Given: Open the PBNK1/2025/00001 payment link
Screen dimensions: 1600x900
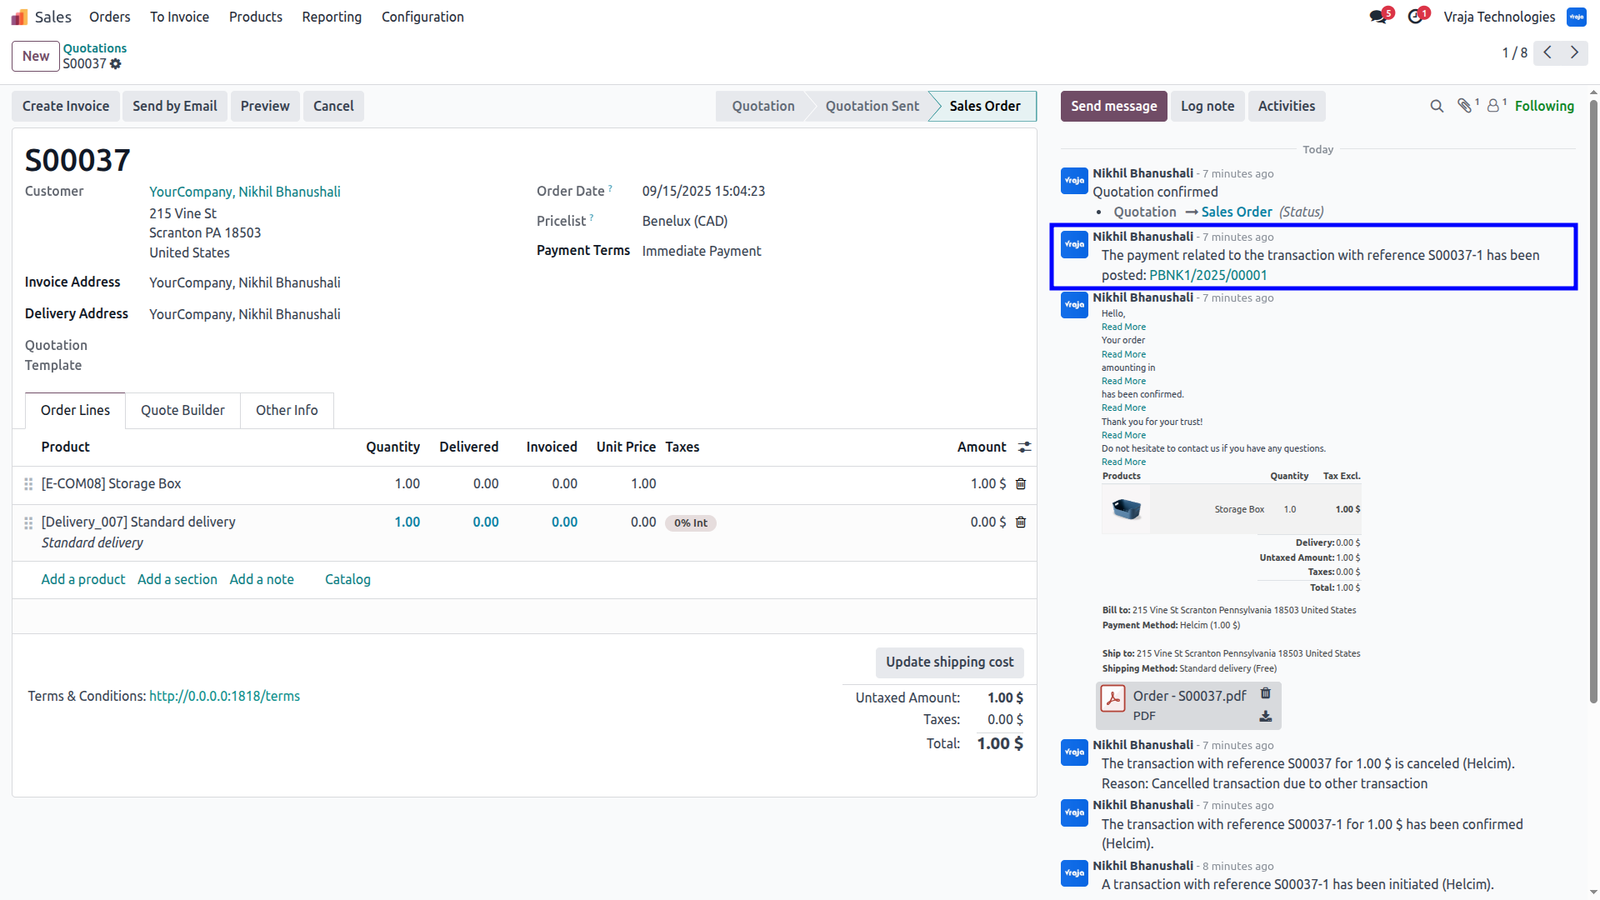Looking at the screenshot, I should click(x=1208, y=275).
